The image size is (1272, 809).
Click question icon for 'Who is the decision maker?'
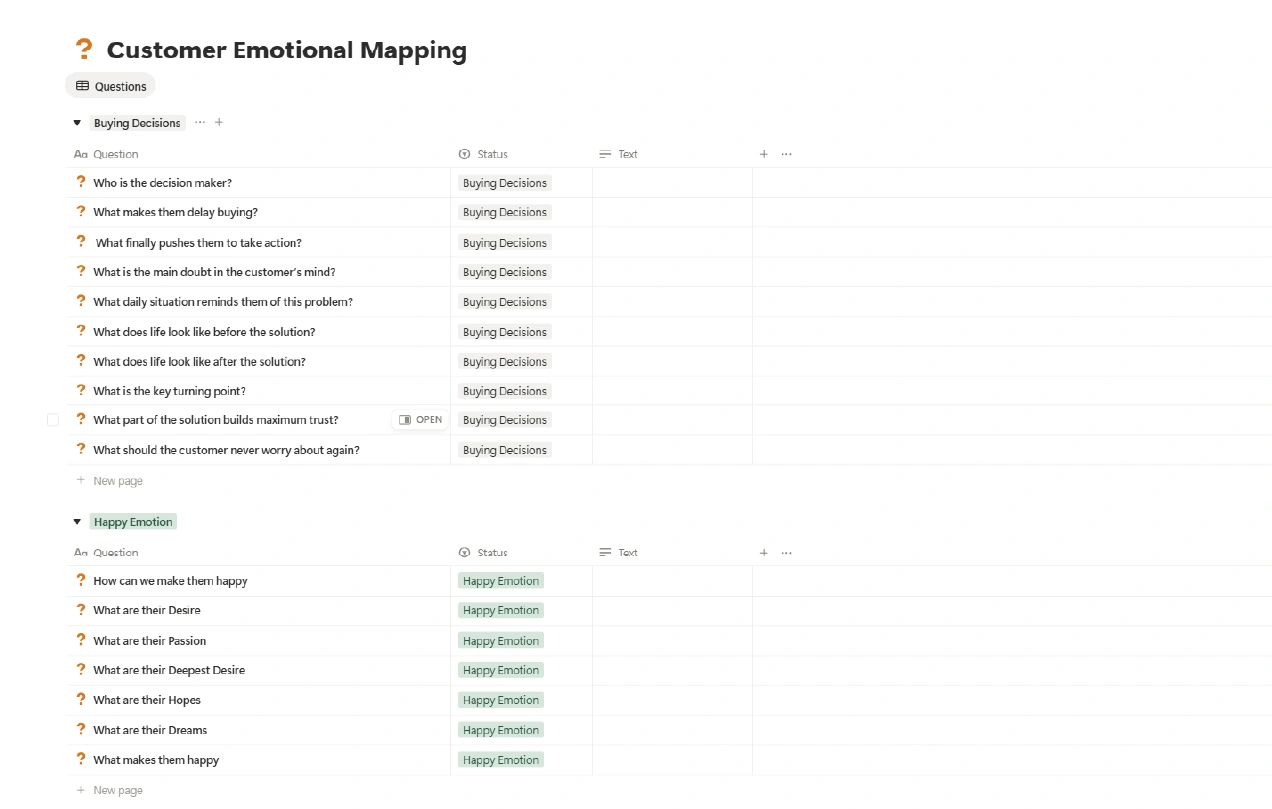pos(81,182)
